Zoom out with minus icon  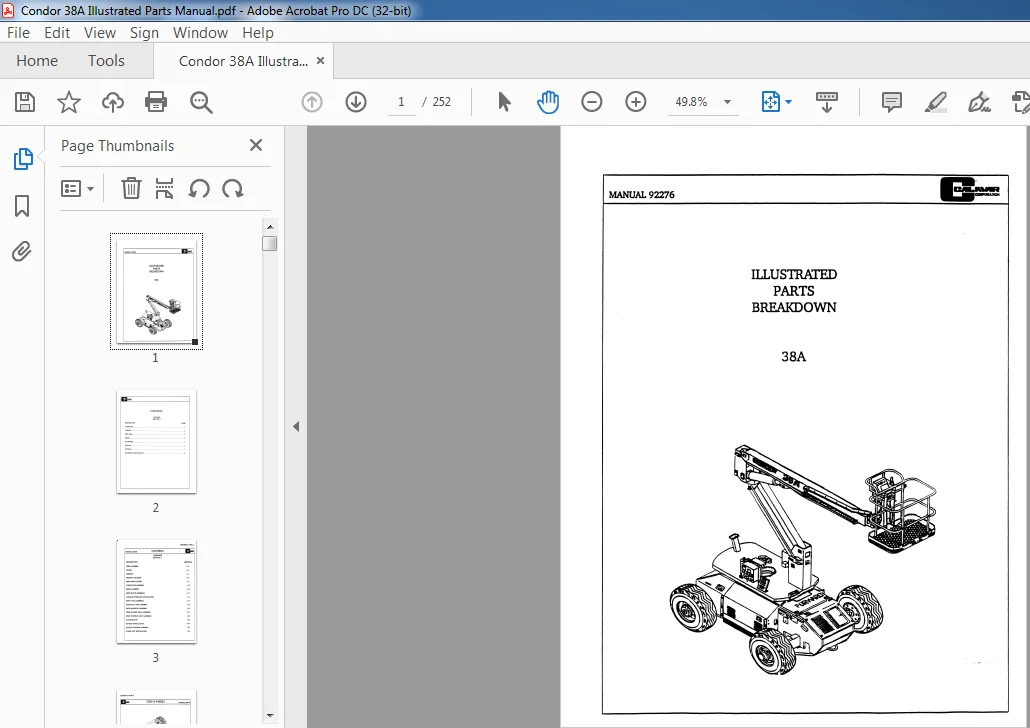pyautogui.click(x=591, y=102)
